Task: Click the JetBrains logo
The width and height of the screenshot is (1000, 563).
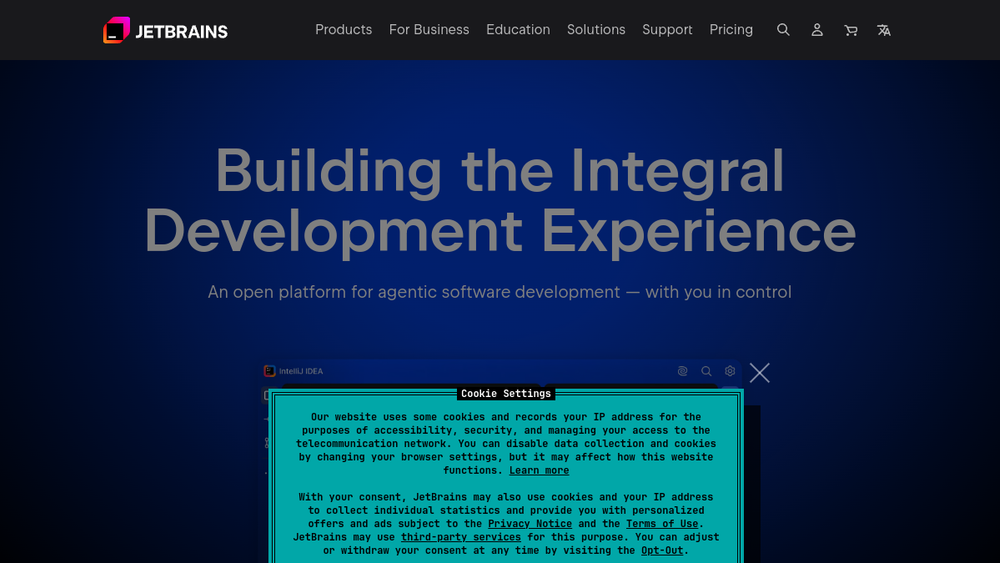Action: (x=165, y=30)
